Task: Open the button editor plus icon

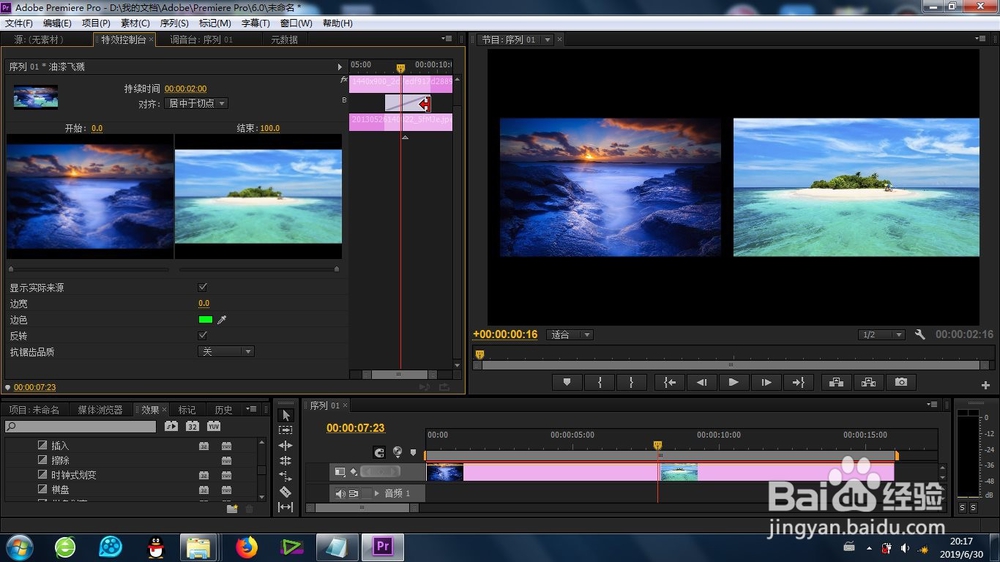Action: pos(985,385)
